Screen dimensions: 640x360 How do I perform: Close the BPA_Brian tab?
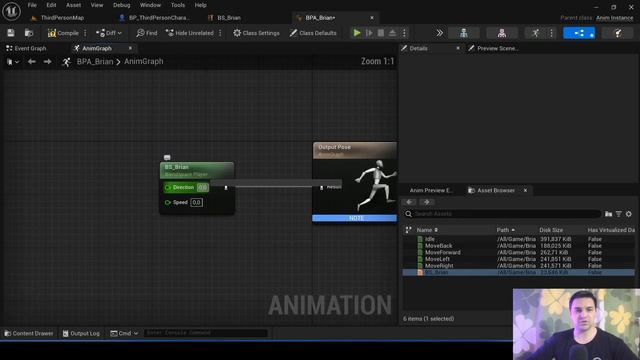372,18
